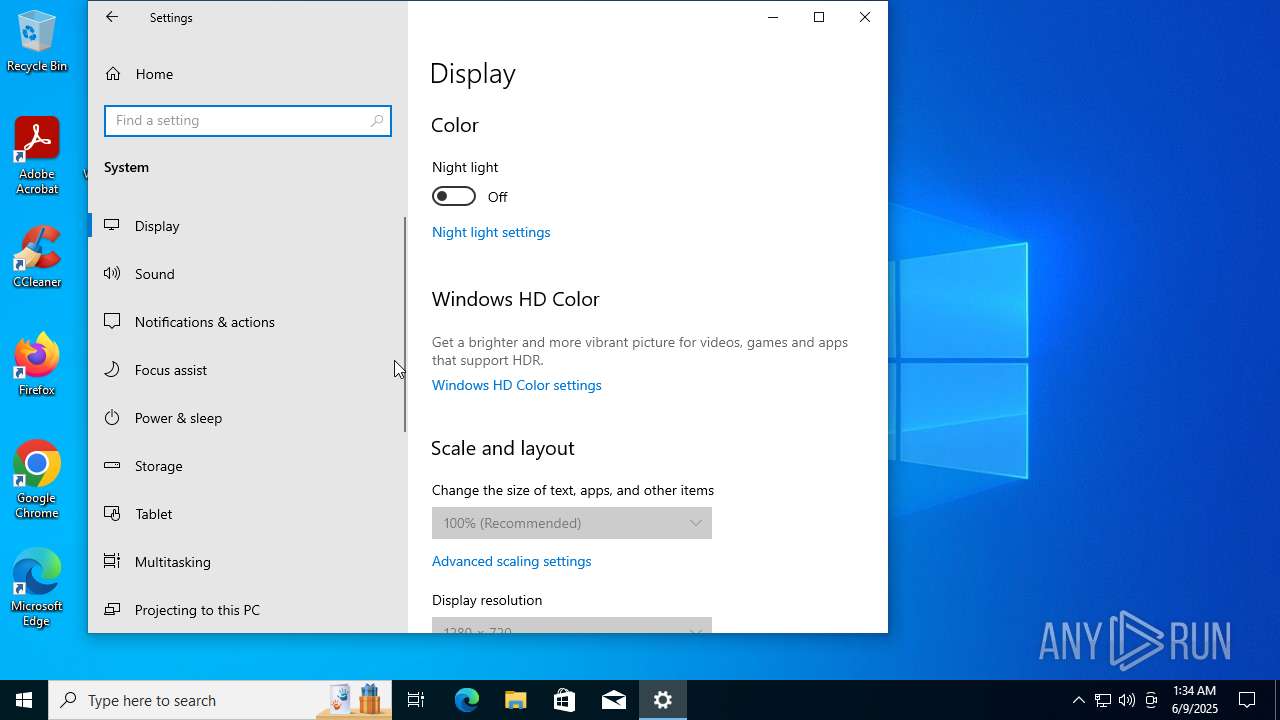Click the volume icon in system tray
Screen dimensions: 1280x720
click(x=1127, y=700)
